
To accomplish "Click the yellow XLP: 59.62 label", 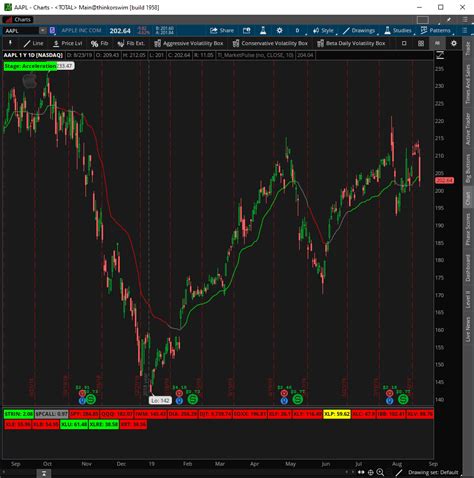I will [337, 414].
